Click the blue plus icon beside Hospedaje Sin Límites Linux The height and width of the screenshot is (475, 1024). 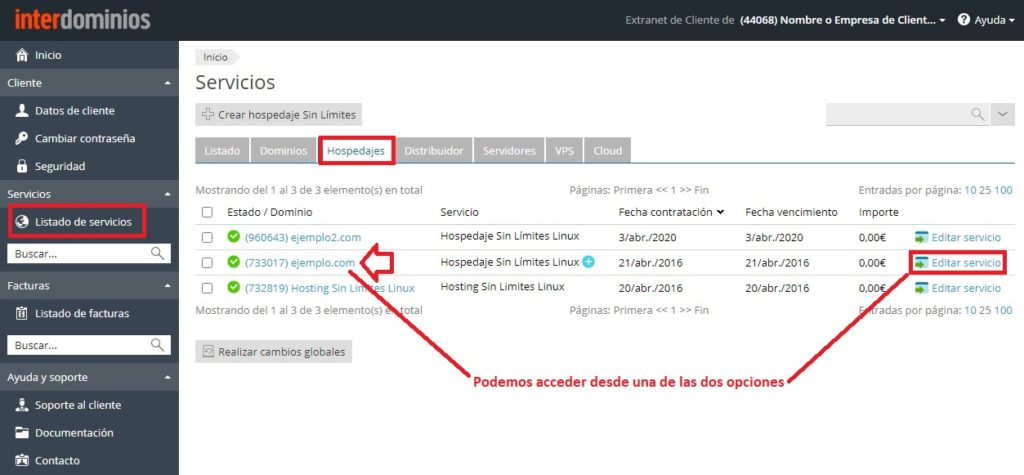588,262
